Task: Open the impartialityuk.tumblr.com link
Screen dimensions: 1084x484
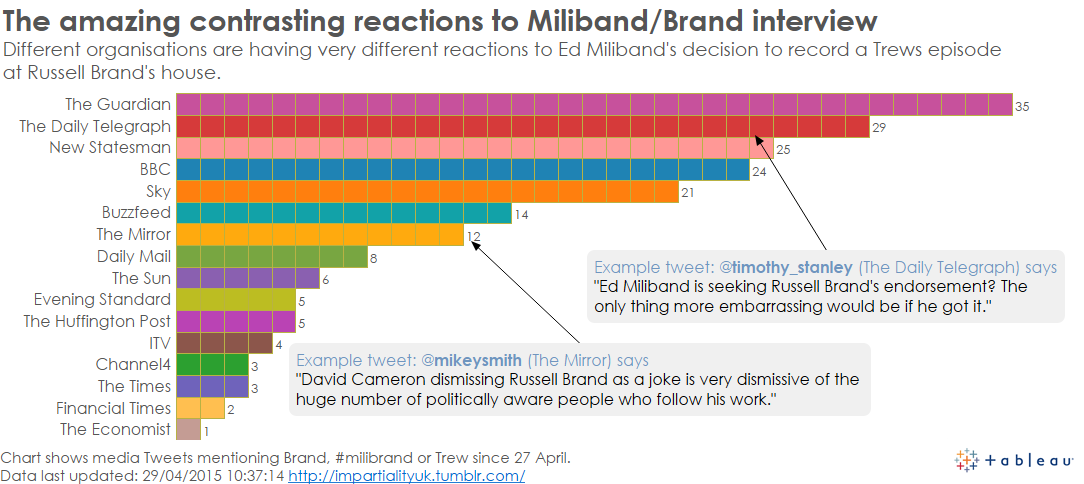Action: tap(406, 476)
